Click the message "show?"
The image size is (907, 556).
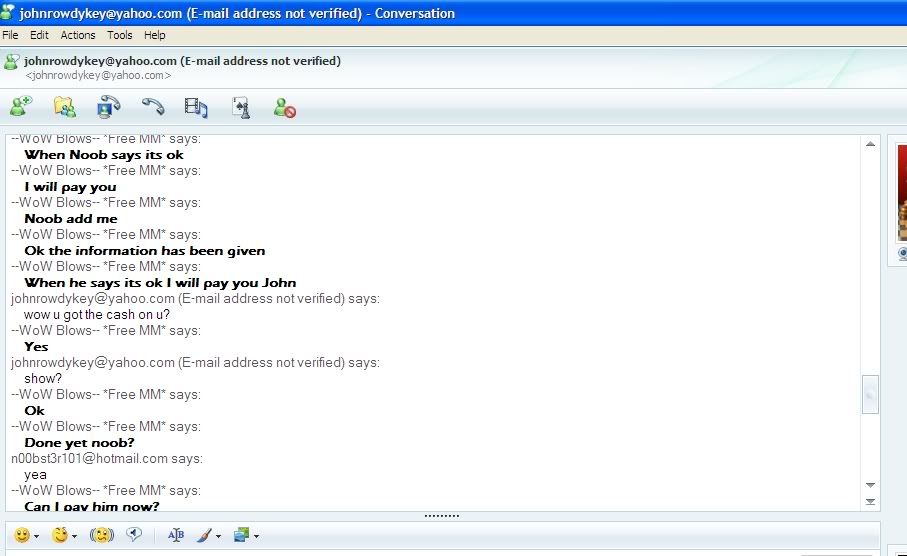click(43, 378)
